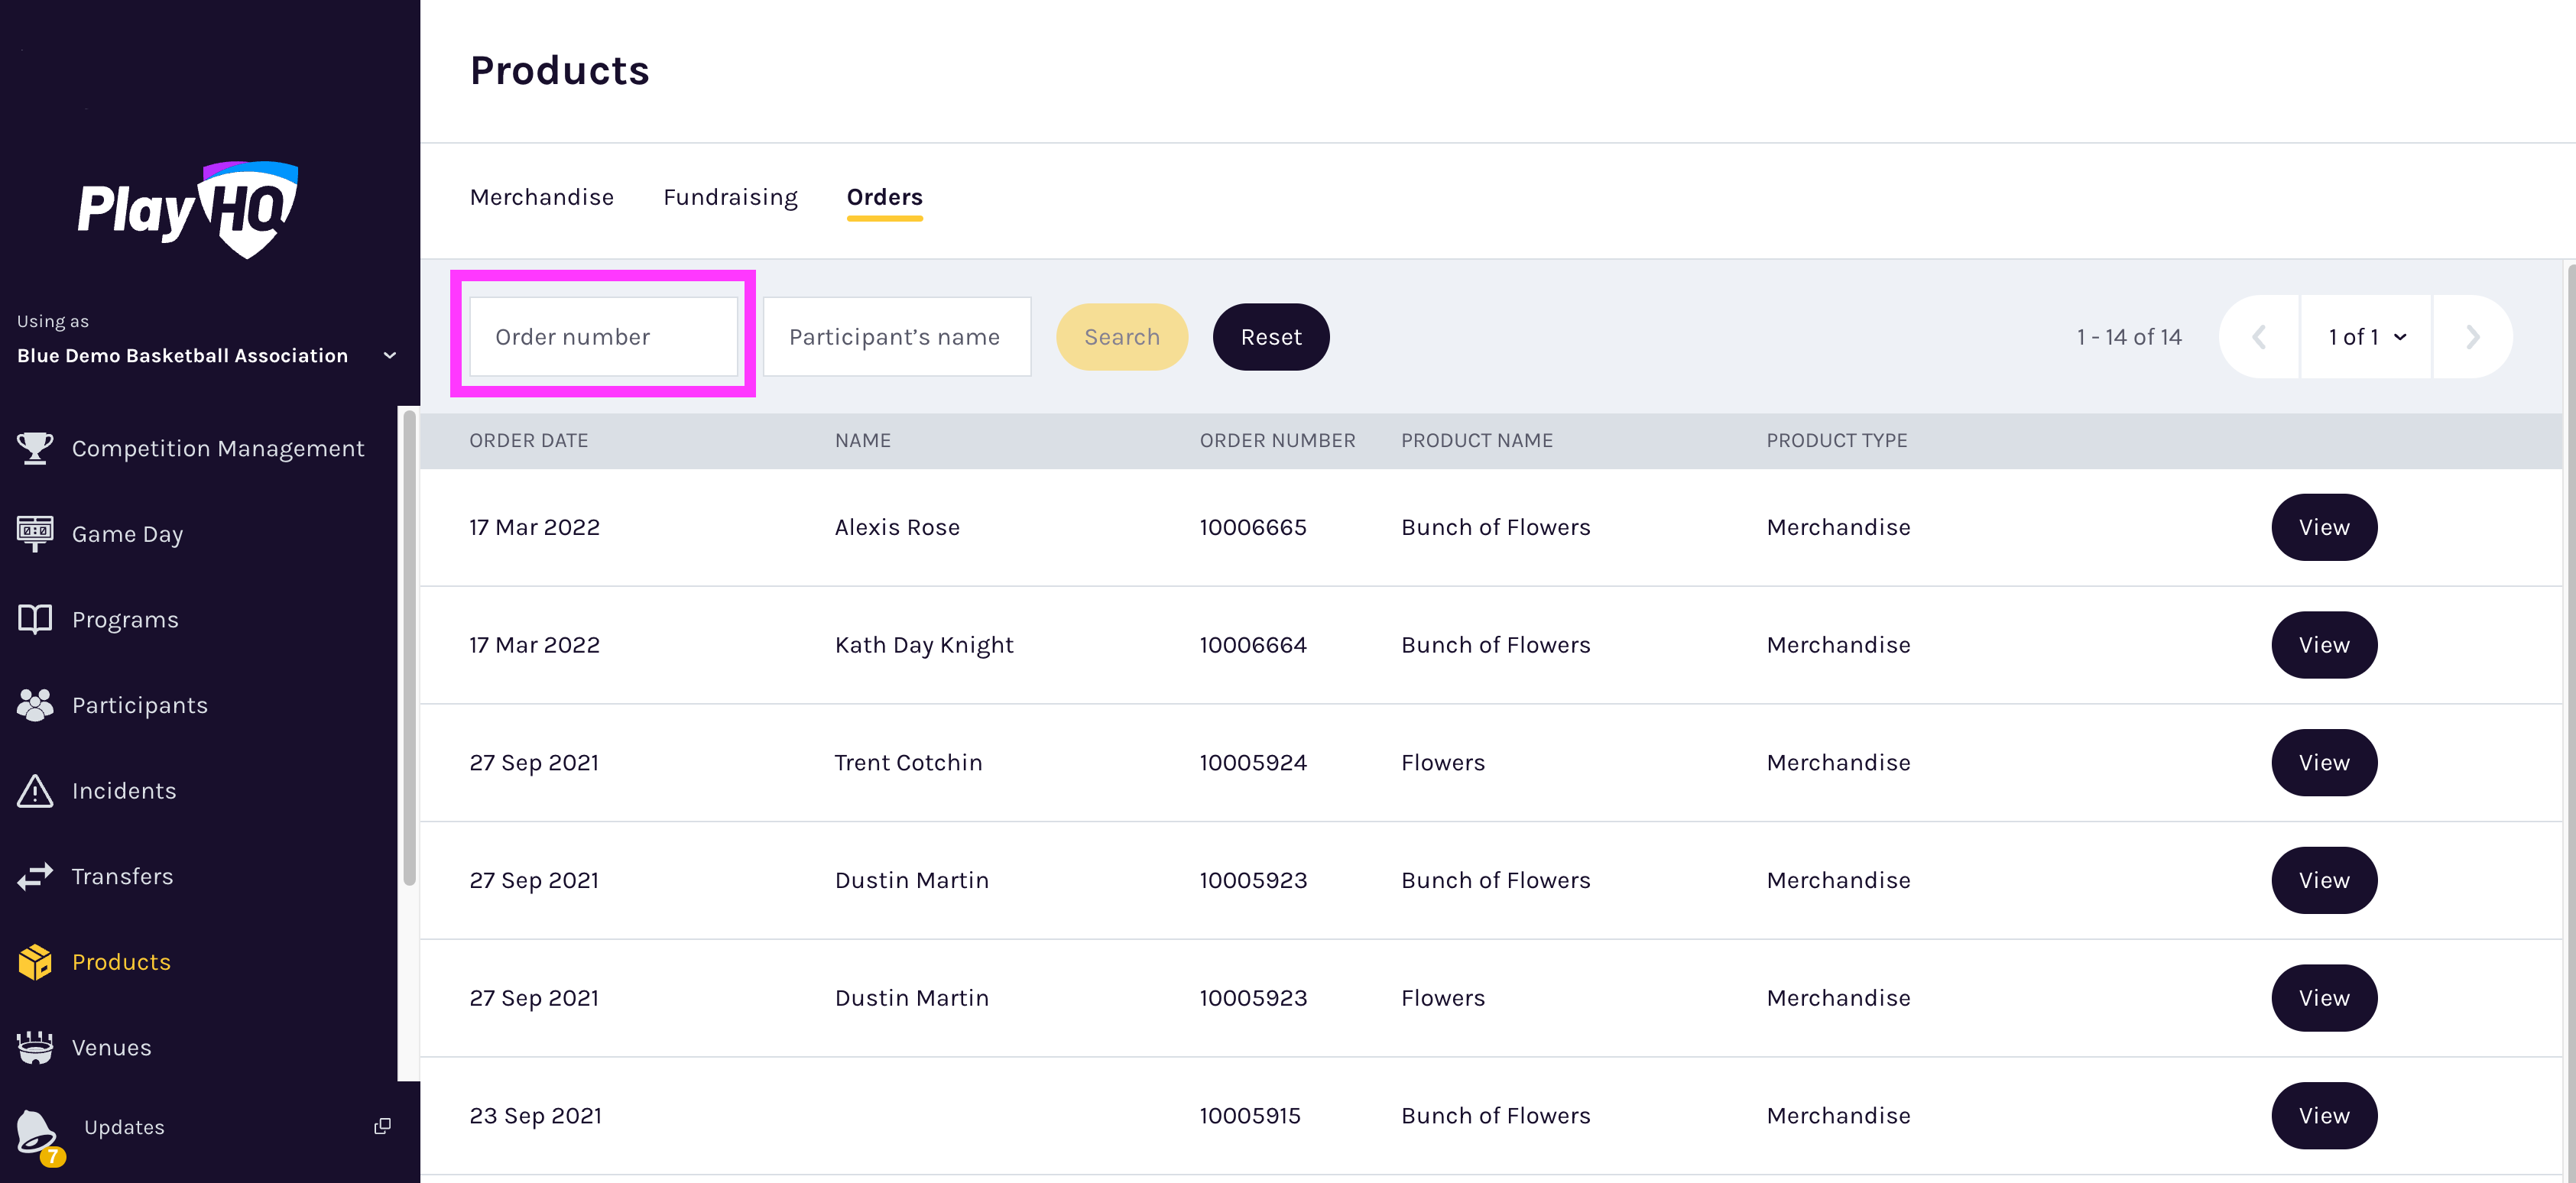
Task: Reset the order search filters
Action: click(x=1270, y=337)
